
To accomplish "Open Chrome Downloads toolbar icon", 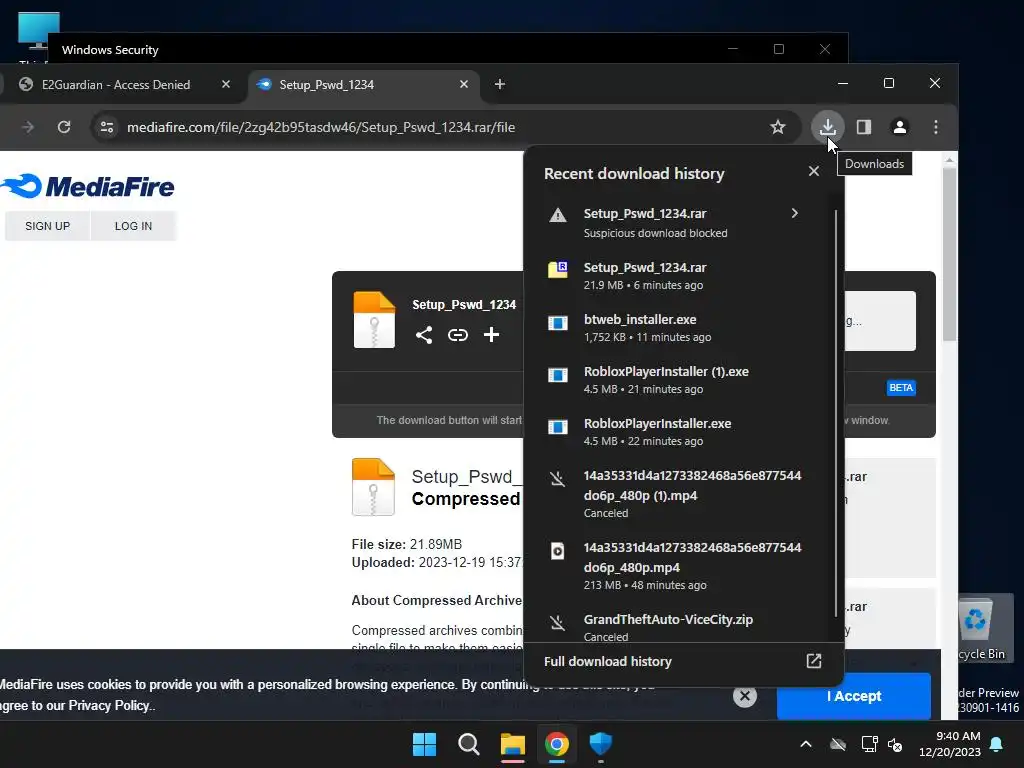I will (827, 127).
